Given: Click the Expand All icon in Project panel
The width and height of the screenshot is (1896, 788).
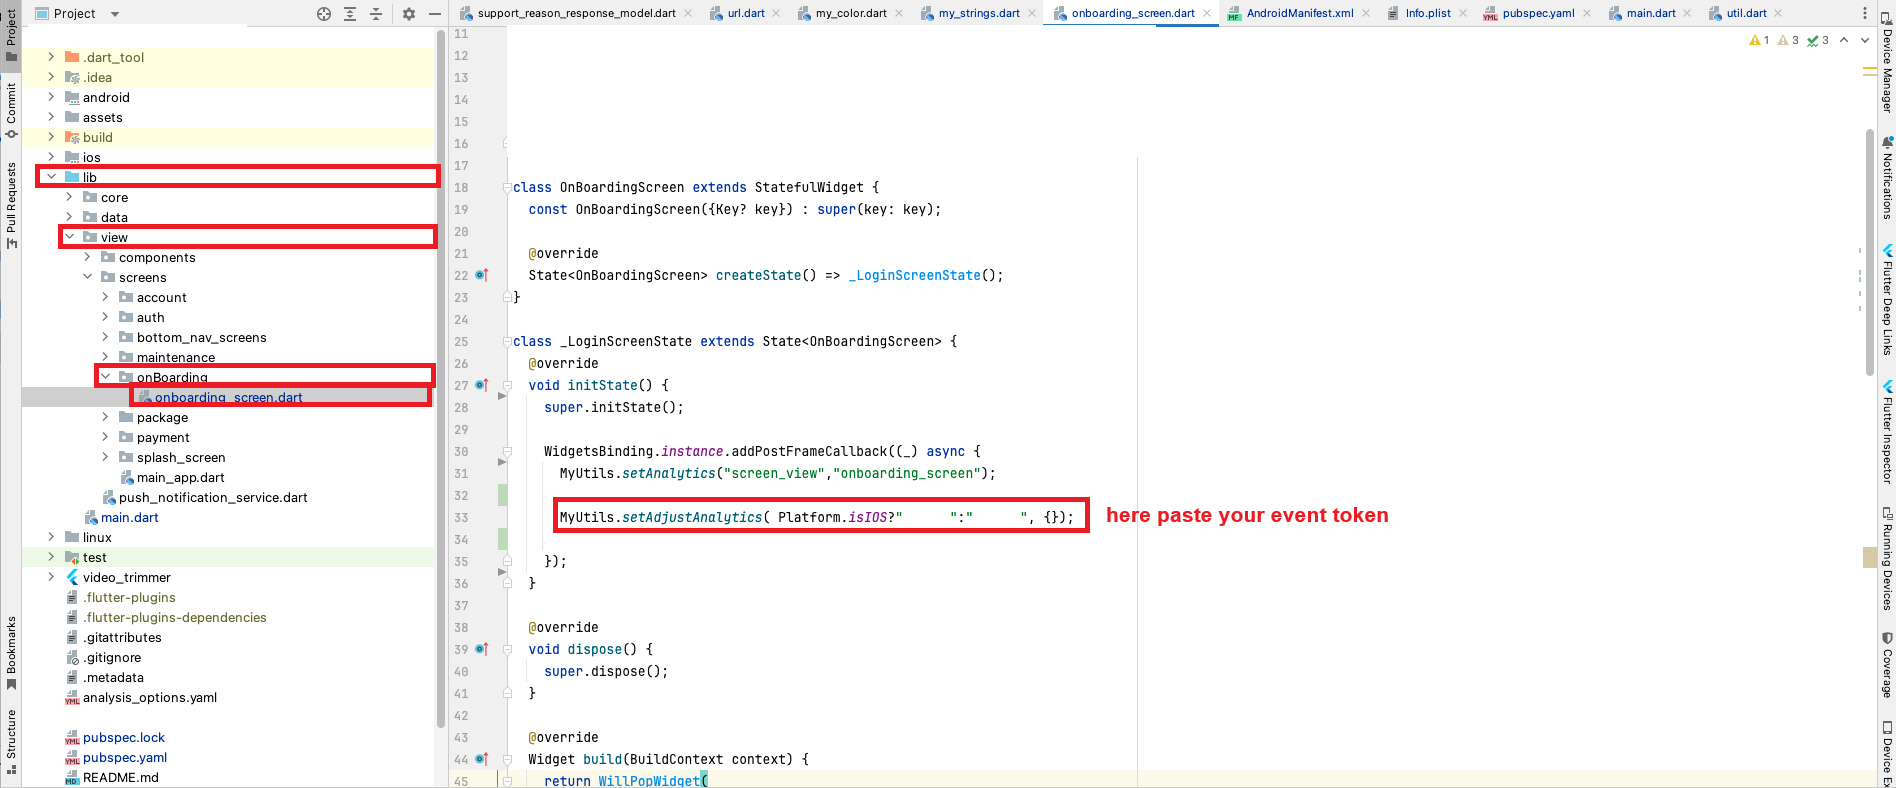Looking at the screenshot, I should [350, 14].
